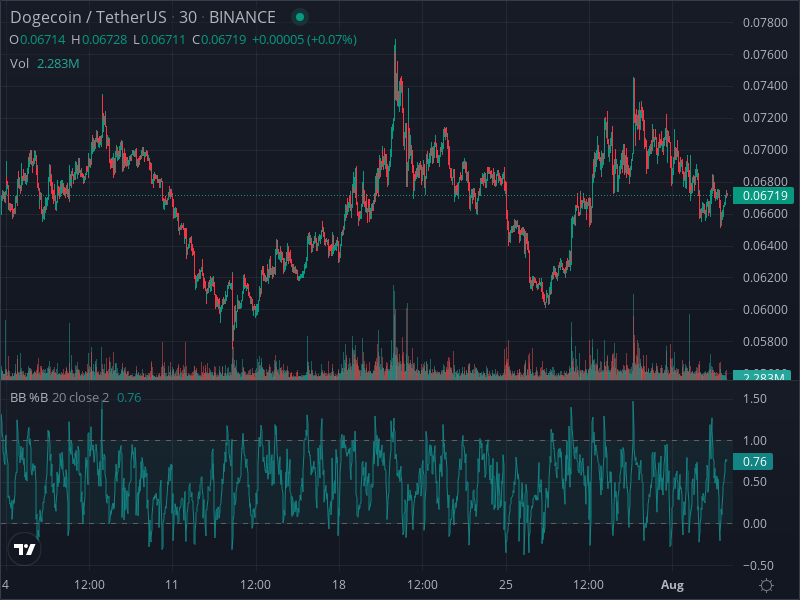Click the green market status dot
The width and height of the screenshot is (800, 600).
point(300,17)
